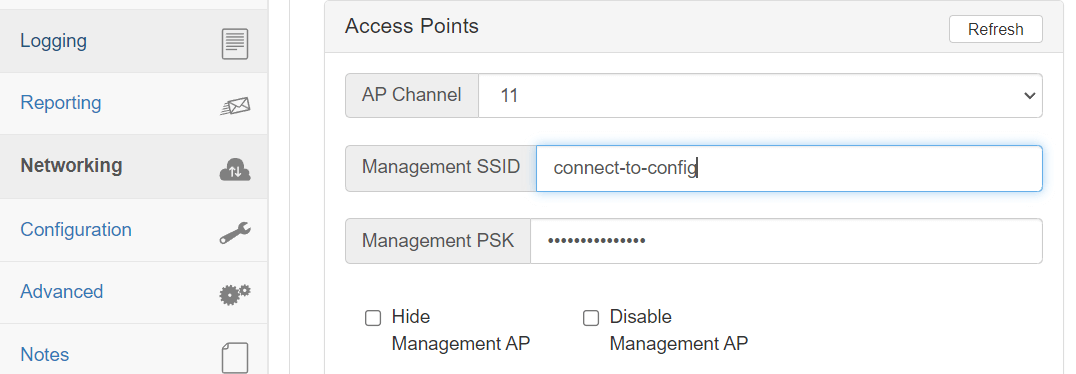The image size is (1076, 374).
Task: Click the Logging document icon
Action: tap(235, 44)
